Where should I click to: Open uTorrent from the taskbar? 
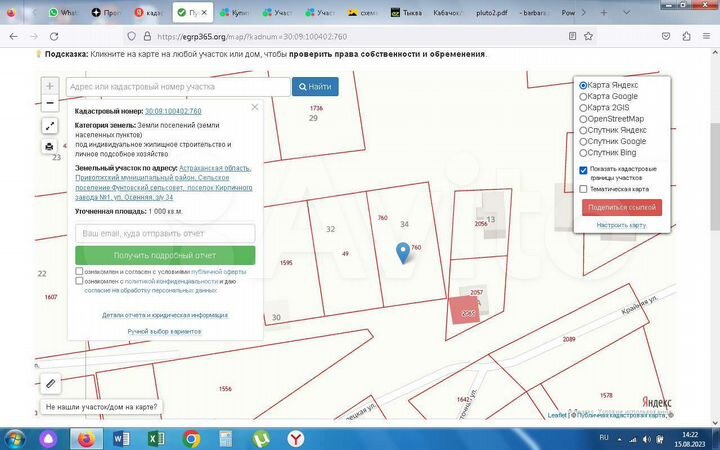[x=262, y=438]
